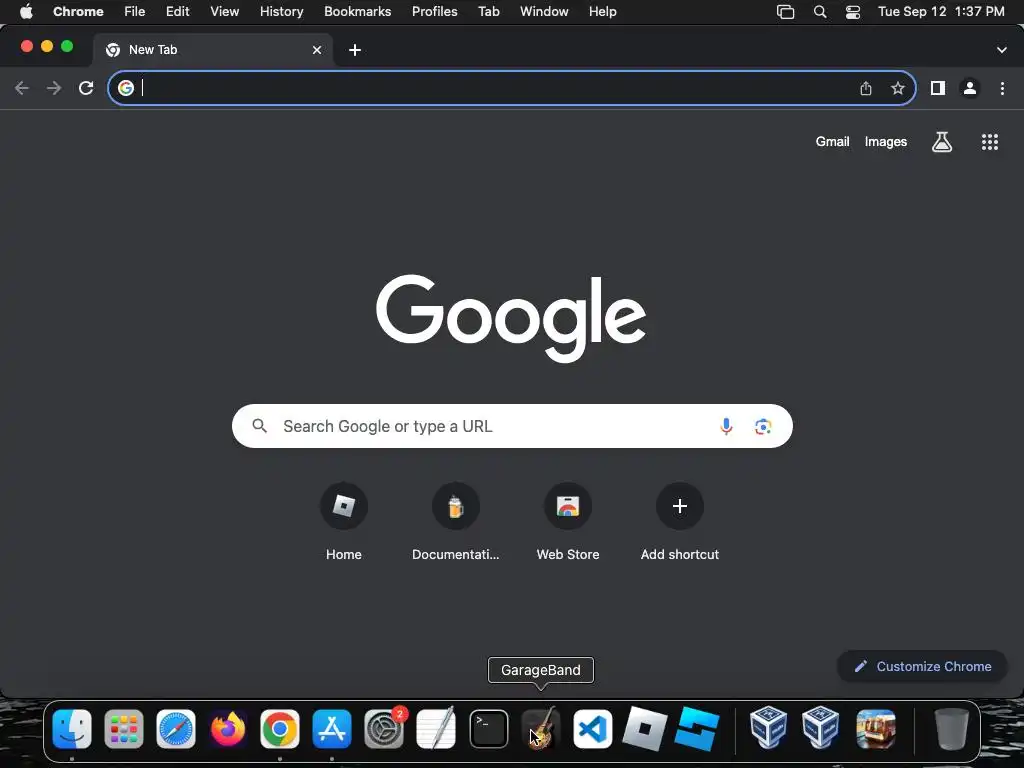Launch GarageBand from the Dock
Screen dimensions: 1024x768
point(541,729)
